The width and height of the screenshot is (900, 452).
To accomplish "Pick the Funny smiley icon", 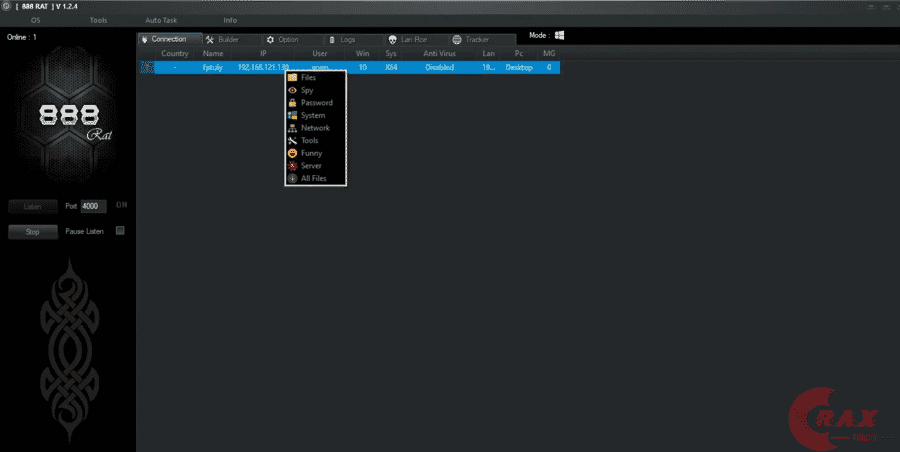I will [292, 153].
